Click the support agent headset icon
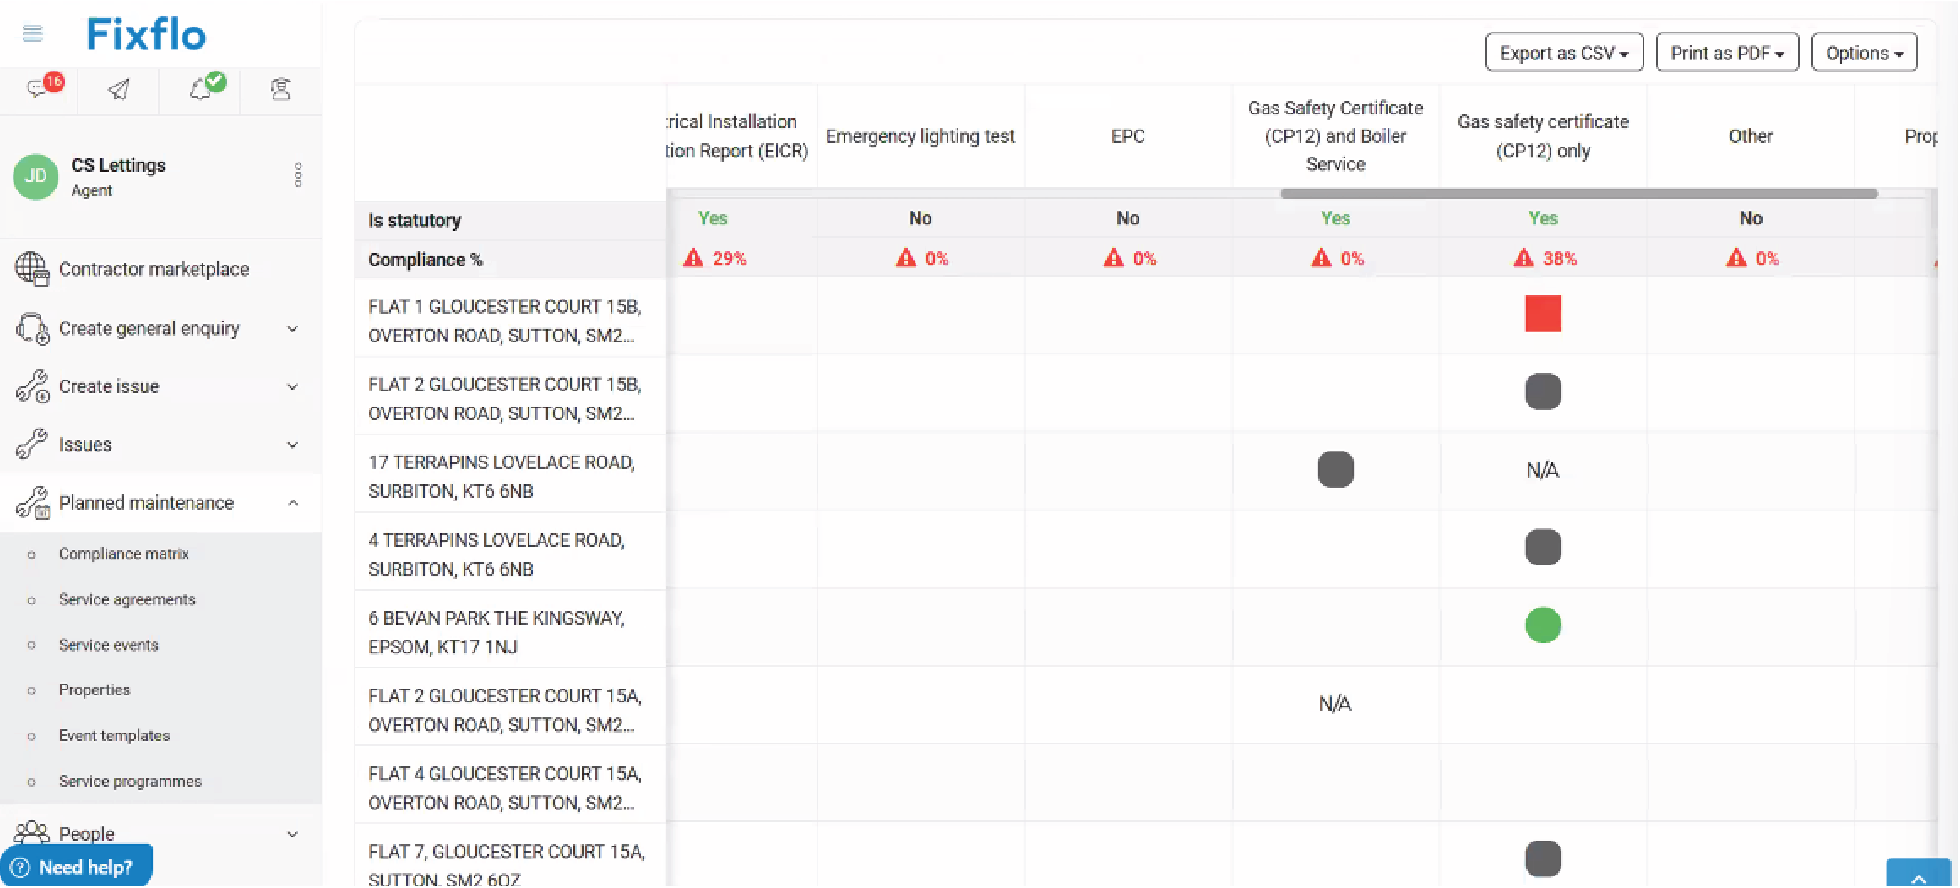Screen dimensions: 1960x888 point(281,90)
